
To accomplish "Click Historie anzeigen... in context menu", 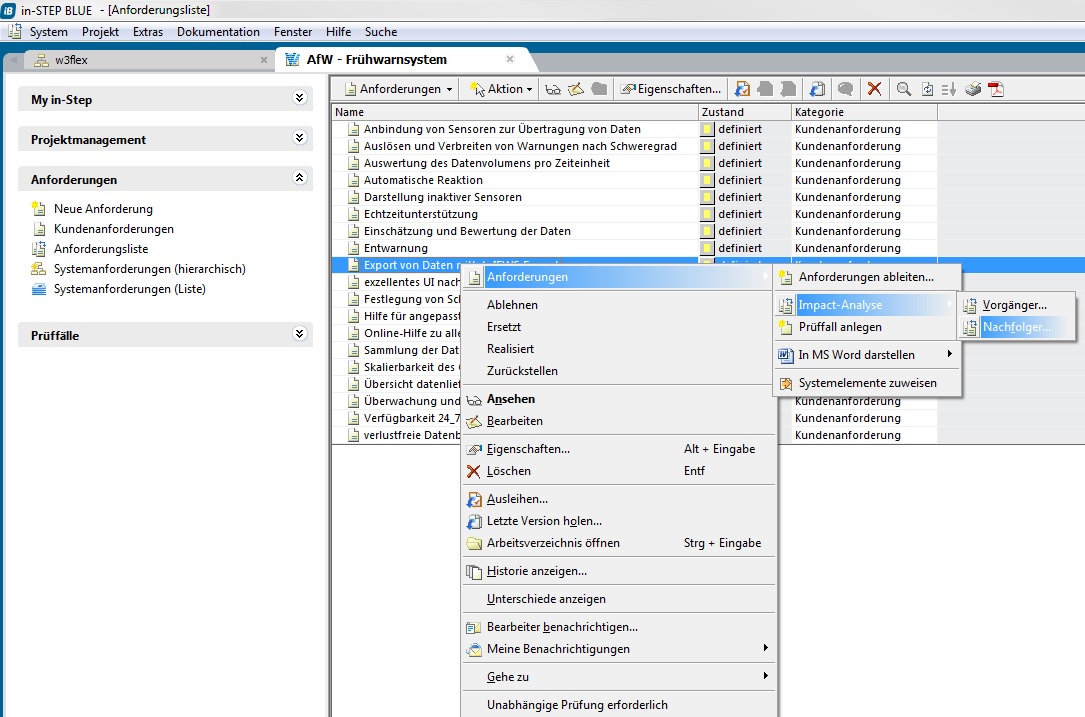I will [x=536, y=571].
